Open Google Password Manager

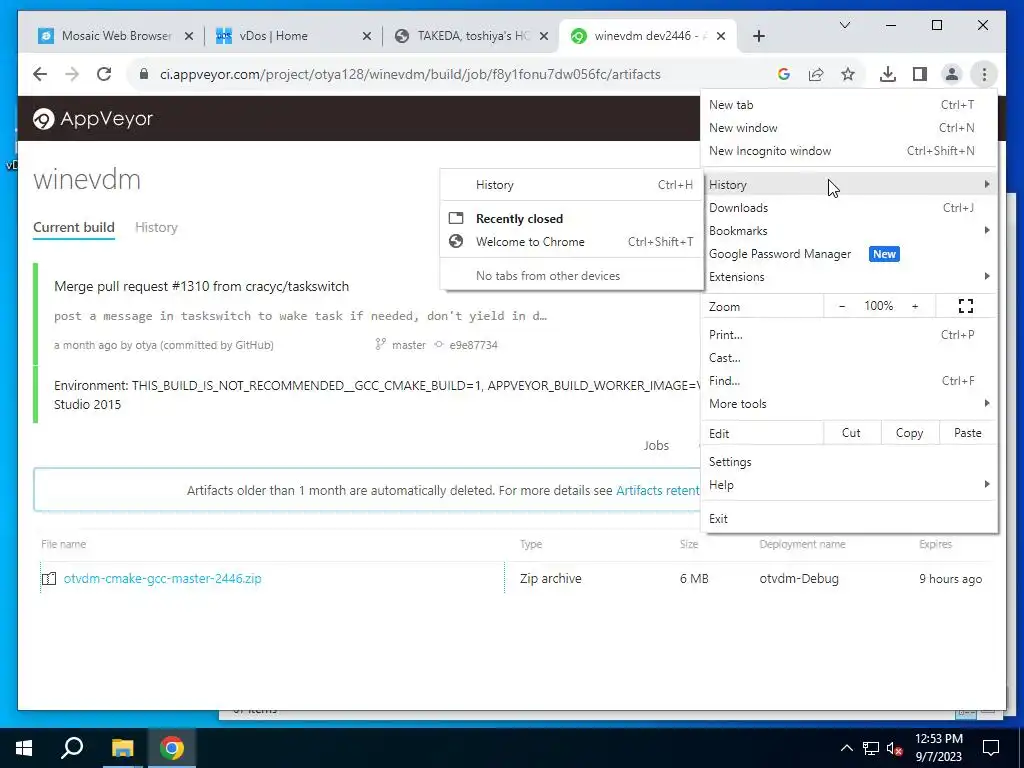pyautogui.click(x=848, y=254)
